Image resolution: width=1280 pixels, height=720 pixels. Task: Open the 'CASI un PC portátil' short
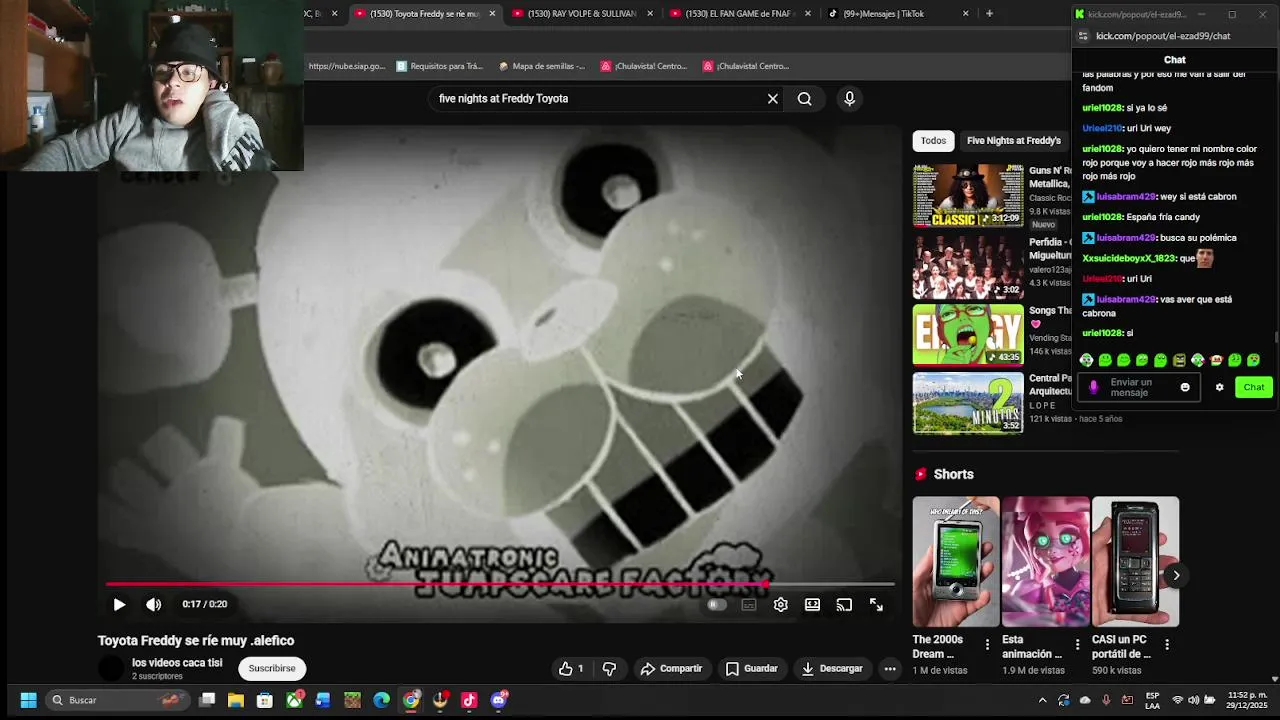tap(1135, 561)
